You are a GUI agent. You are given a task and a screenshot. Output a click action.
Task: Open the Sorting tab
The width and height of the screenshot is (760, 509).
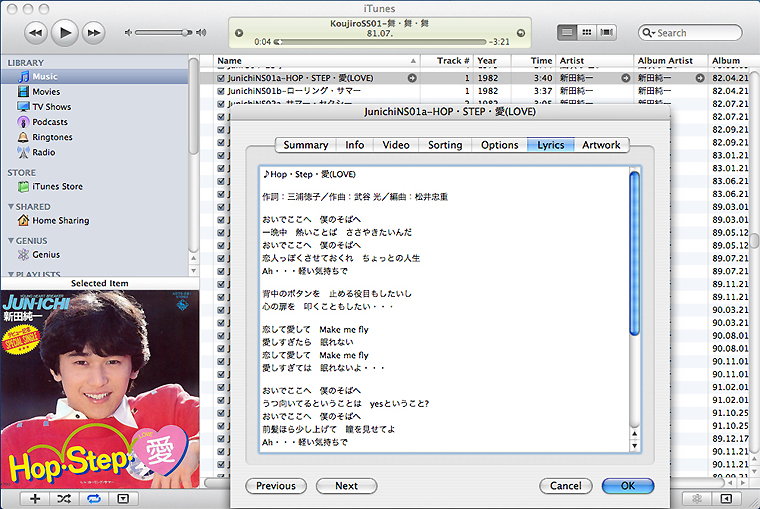(x=445, y=145)
